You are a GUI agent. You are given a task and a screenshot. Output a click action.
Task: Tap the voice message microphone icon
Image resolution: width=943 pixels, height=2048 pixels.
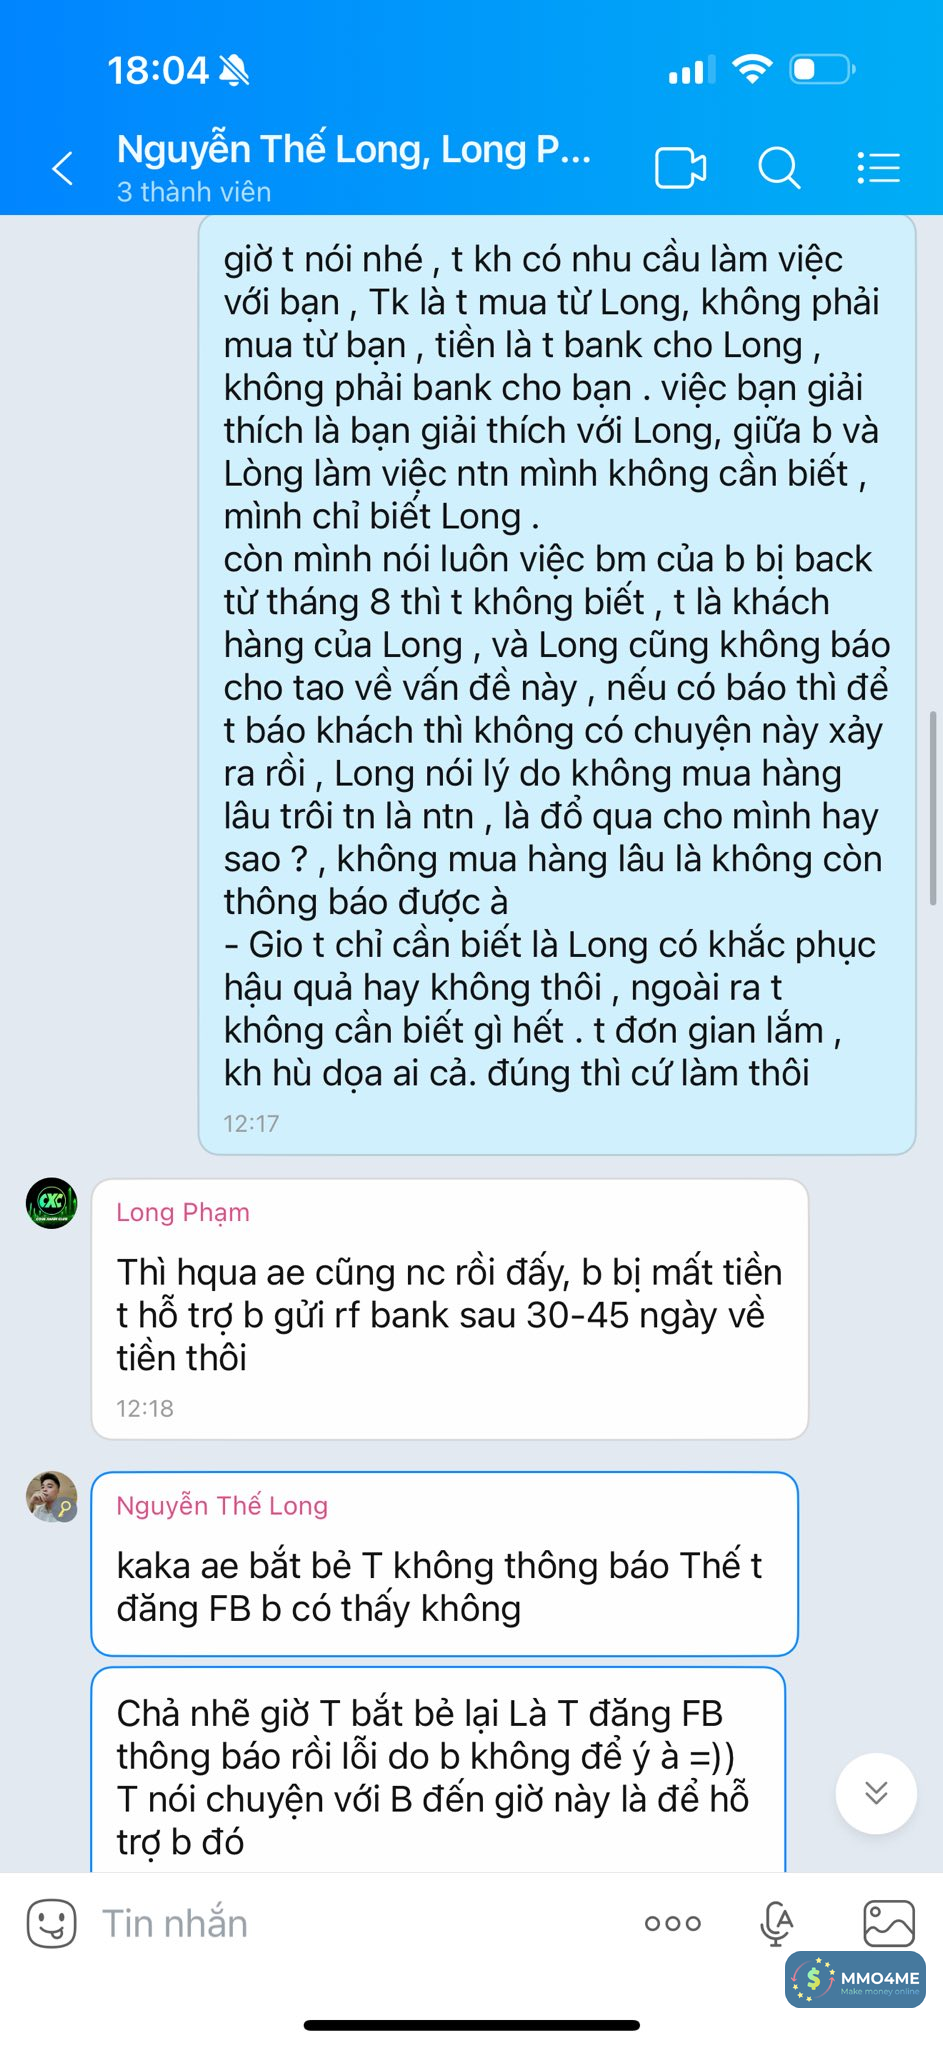[x=777, y=1923]
